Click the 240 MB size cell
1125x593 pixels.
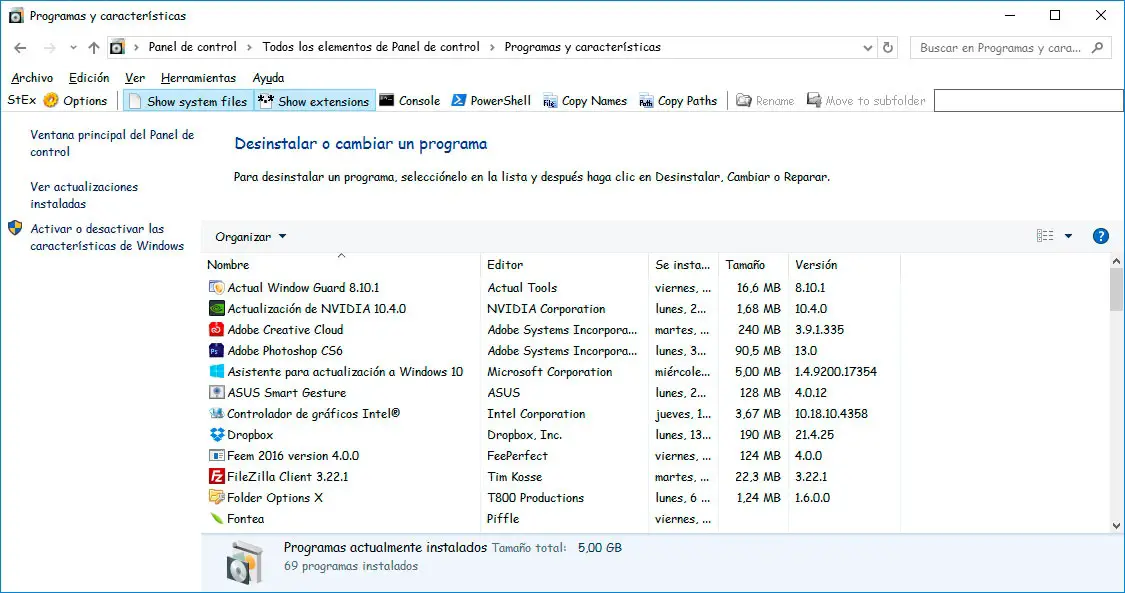tap(759, 330)
